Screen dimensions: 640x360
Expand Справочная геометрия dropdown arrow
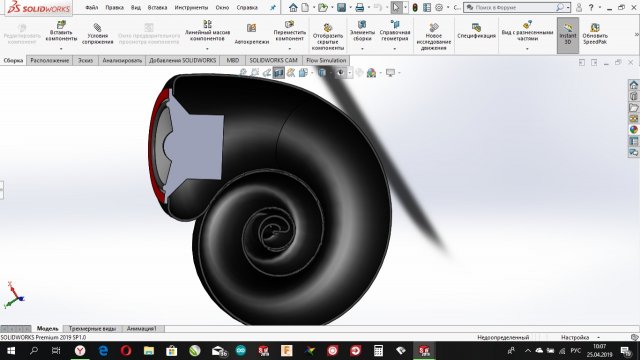pos(395,49)
